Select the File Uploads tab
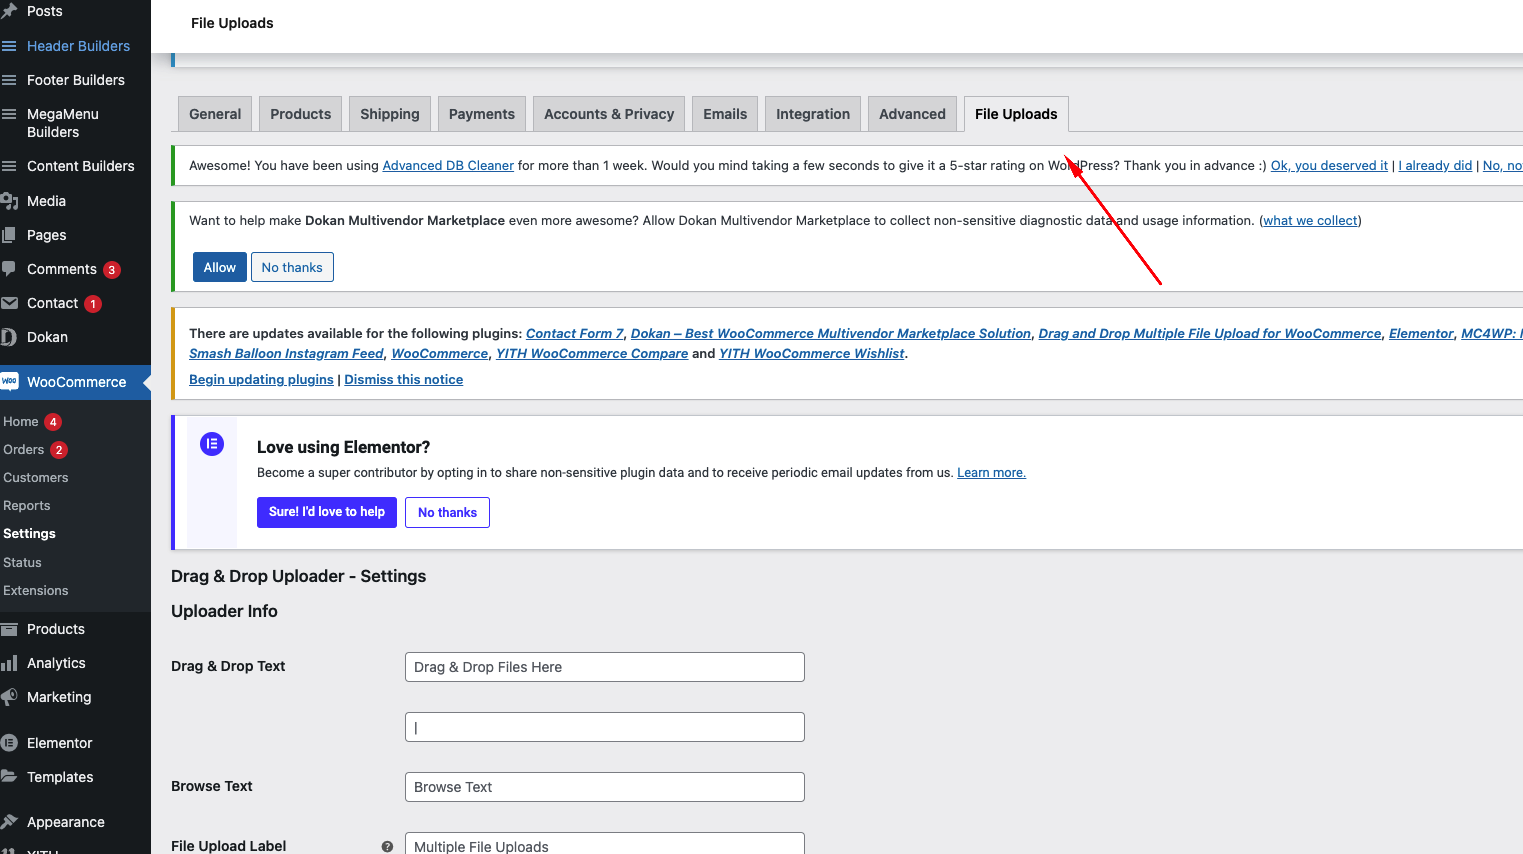The height and width of the screenshot is (854, 1523). click(x=1016, y=114)
